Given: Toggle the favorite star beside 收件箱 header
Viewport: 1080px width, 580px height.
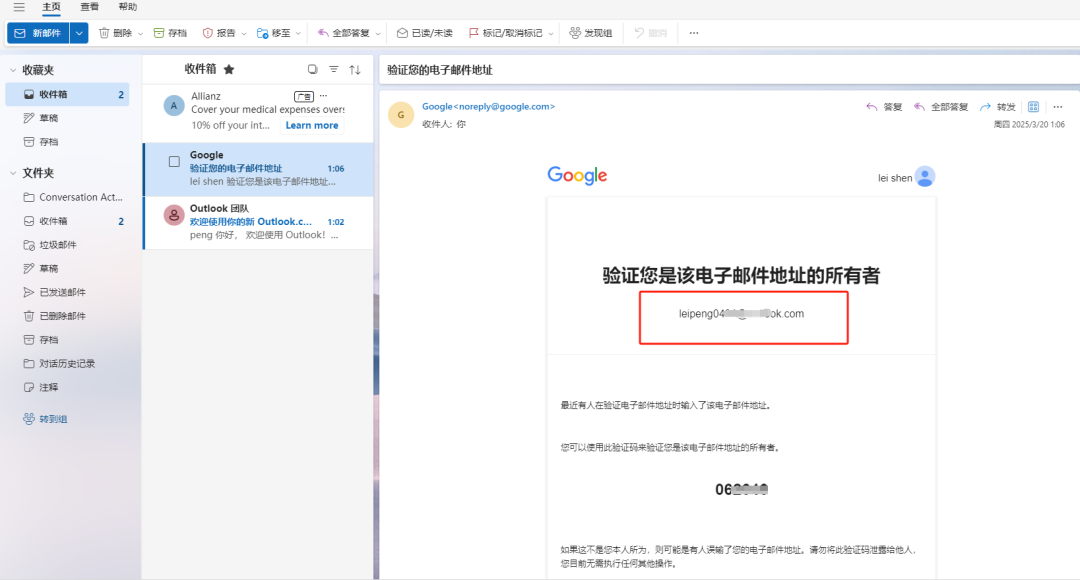Looking at the screenshot, I should pos(229,70).
